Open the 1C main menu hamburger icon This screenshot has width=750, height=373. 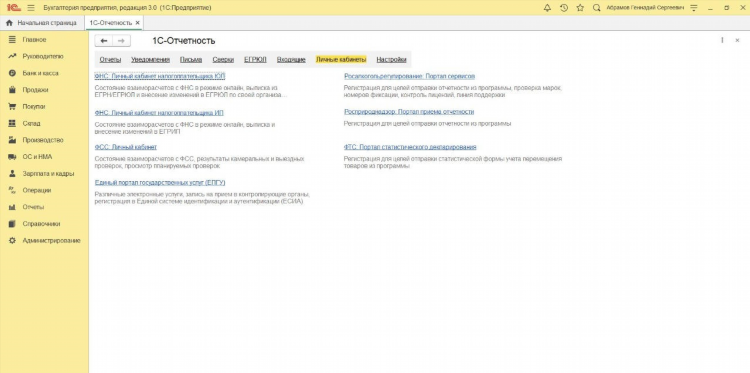pyautogui.click(x=31, y=8)
